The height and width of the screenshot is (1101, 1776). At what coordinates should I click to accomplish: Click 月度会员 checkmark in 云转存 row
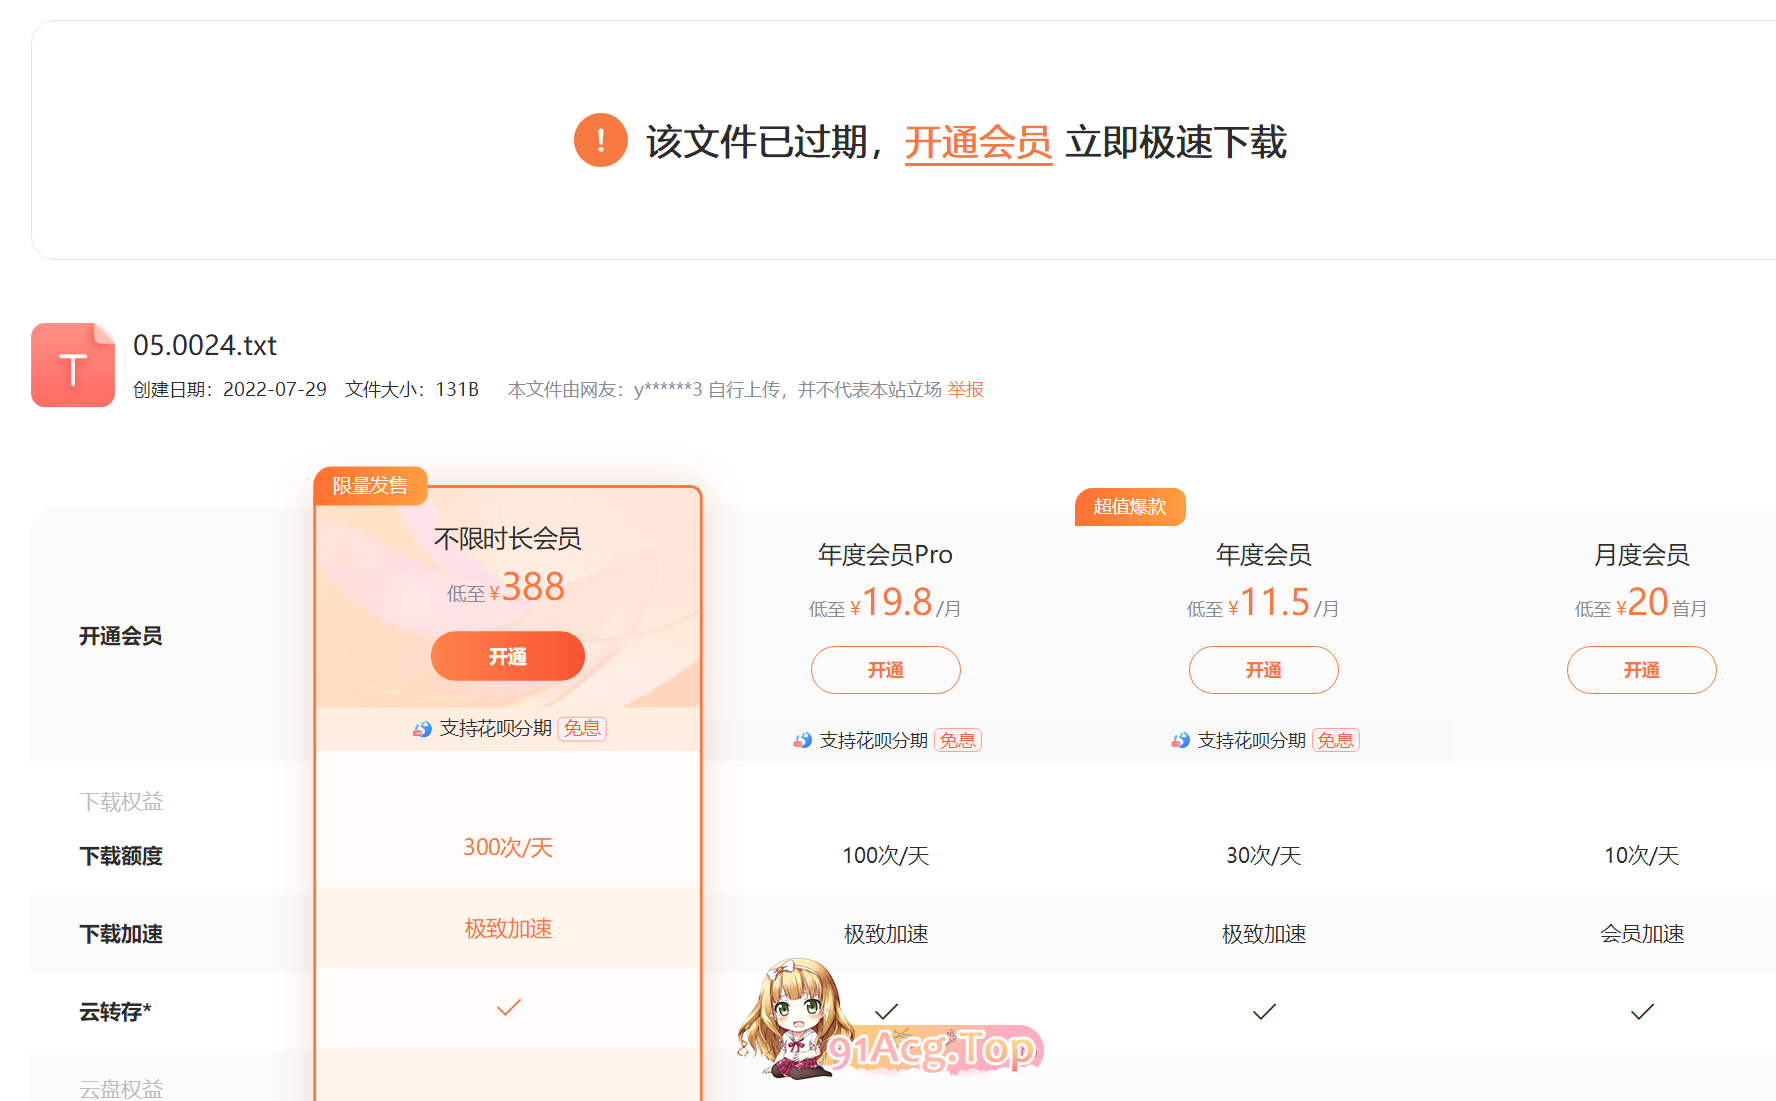pyautogui.click(x=1641, y=1012)
